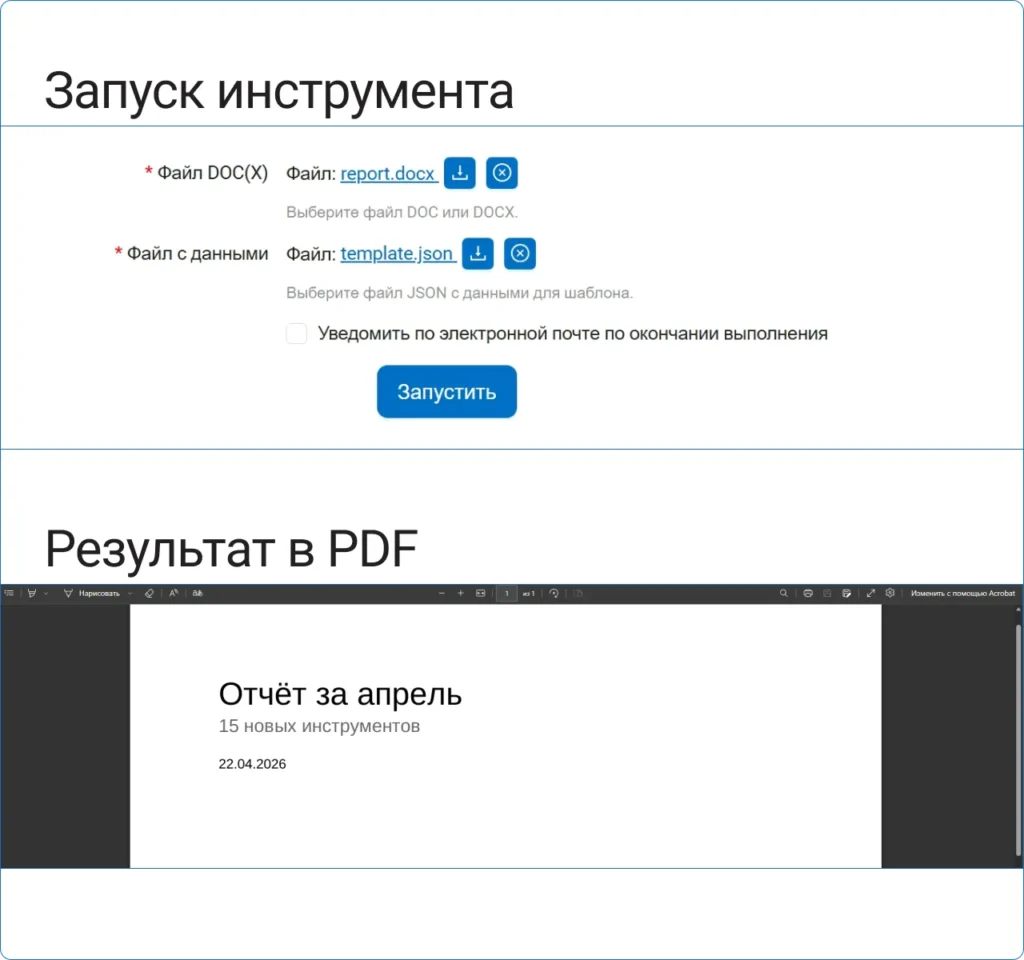Zoom in on the PDF
1024x960 pixels.
pyautogui.click(x=460, y=594)
